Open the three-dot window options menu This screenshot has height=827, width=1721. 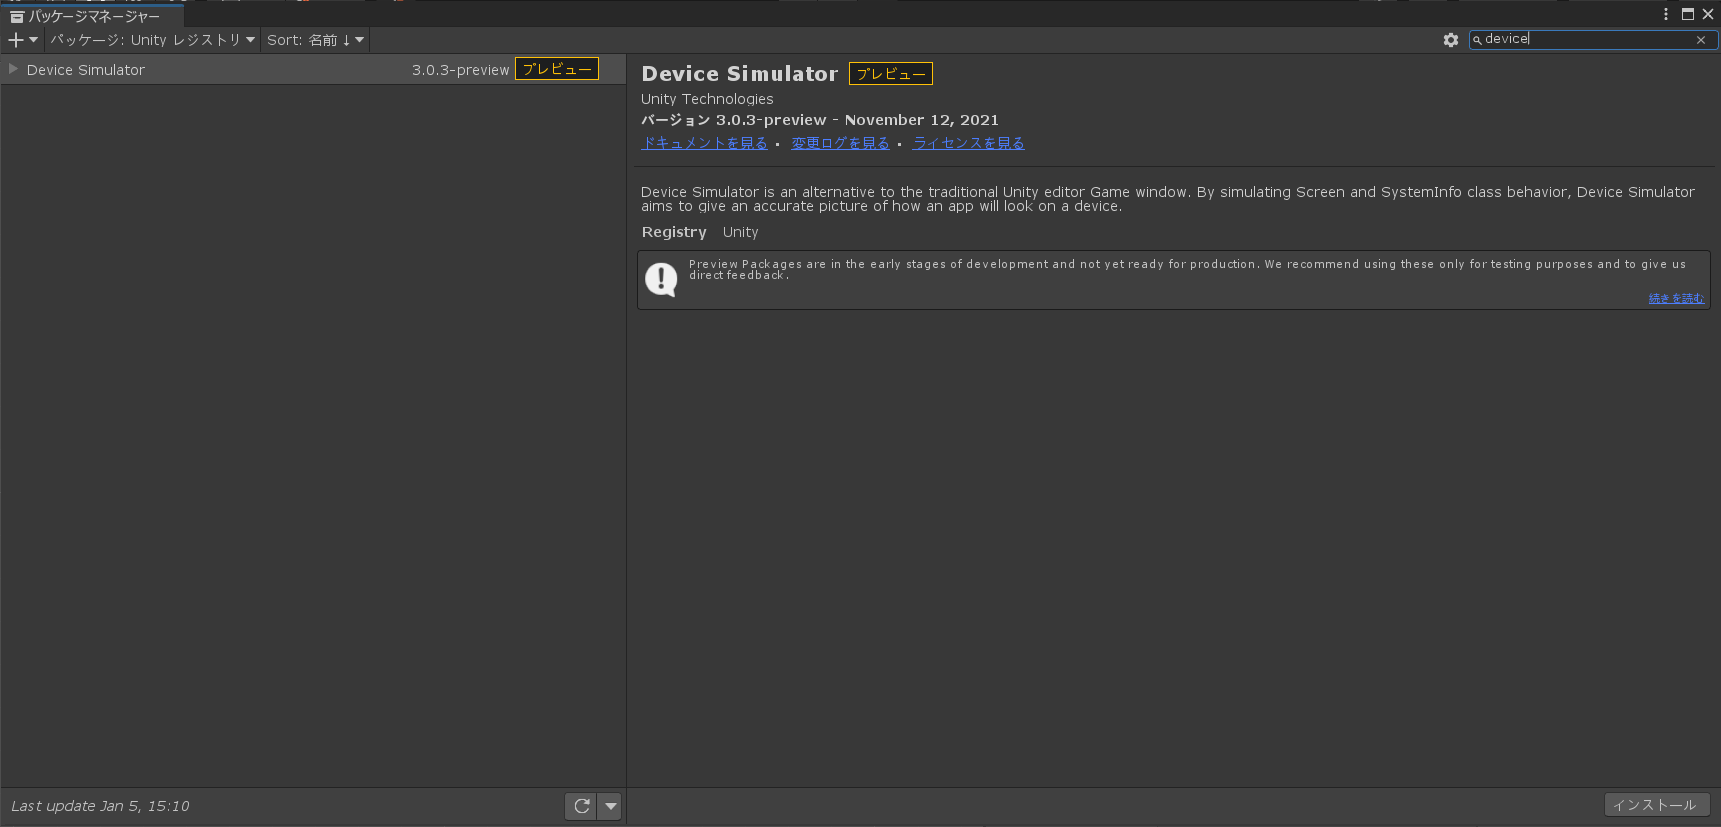pos(1665,14)
